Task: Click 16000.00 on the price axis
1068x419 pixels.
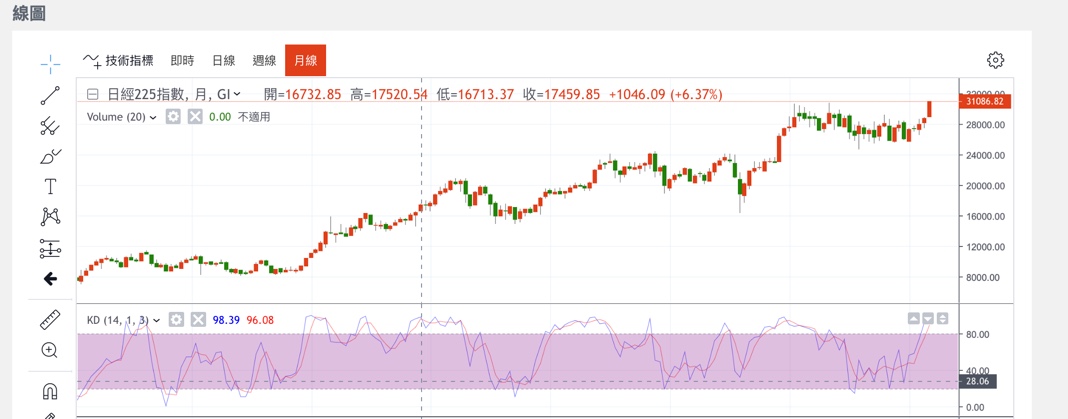Action: 986,217
